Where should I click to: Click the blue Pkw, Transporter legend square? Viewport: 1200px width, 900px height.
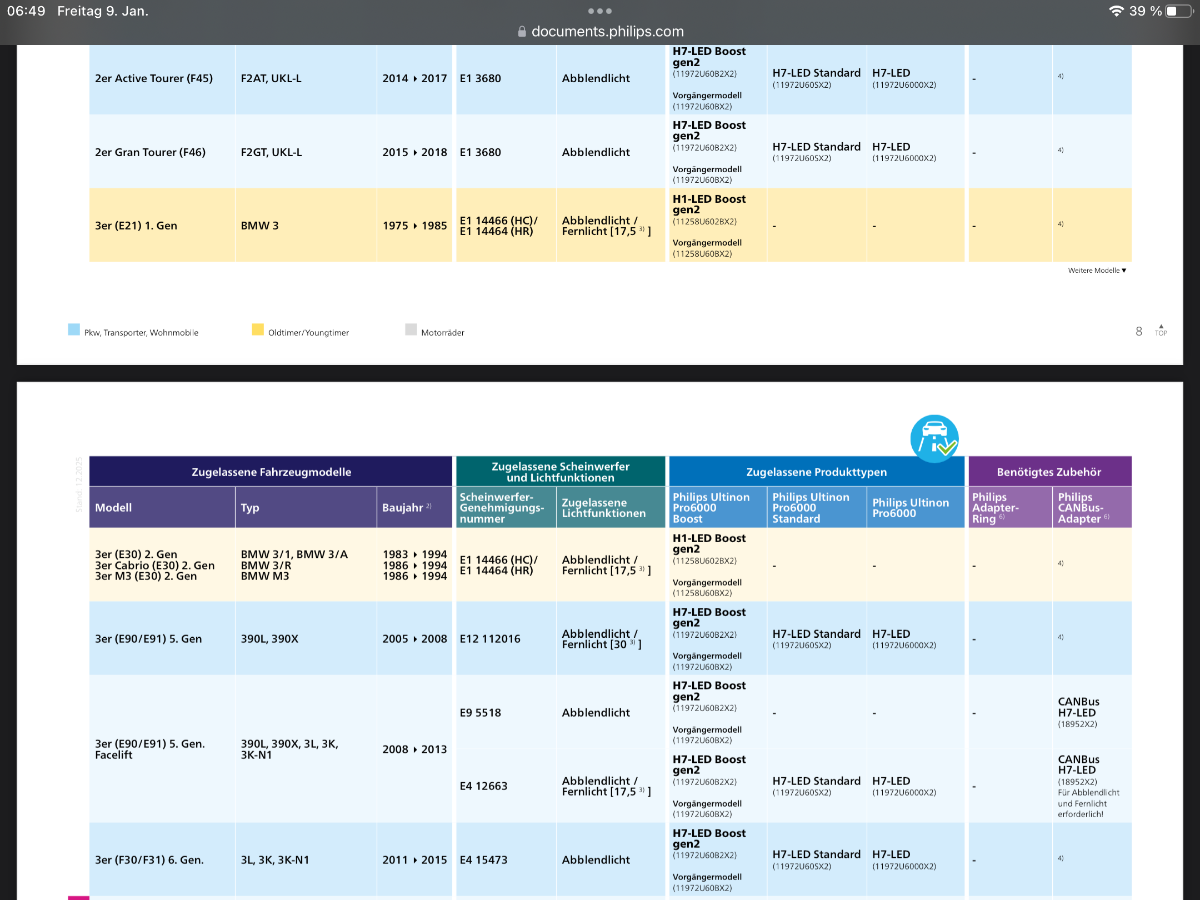(74, 329)
